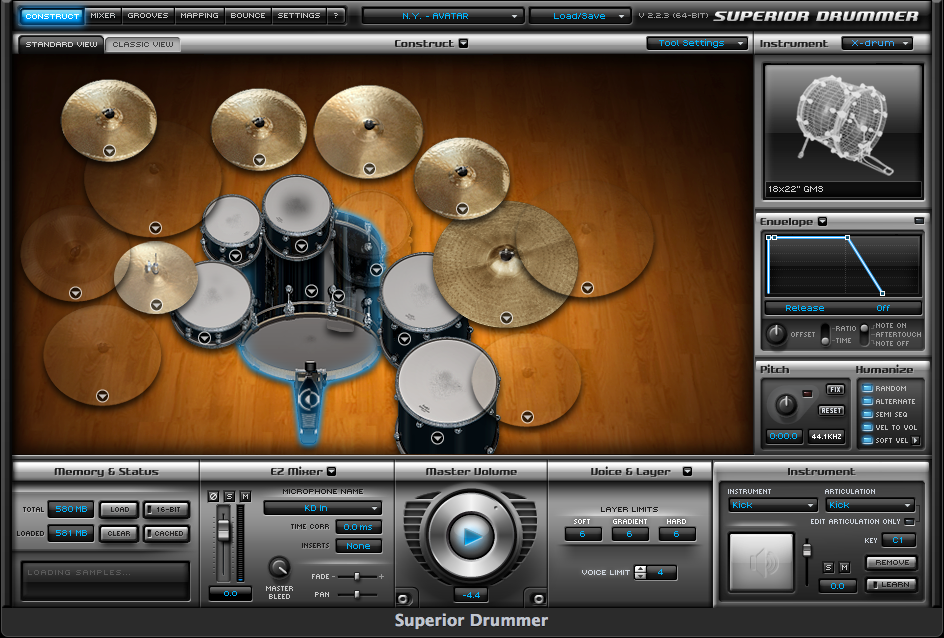Expand the Construct header menu arrow
The width and height of the screenshot is (944, 638).
(x=463, y=43)
